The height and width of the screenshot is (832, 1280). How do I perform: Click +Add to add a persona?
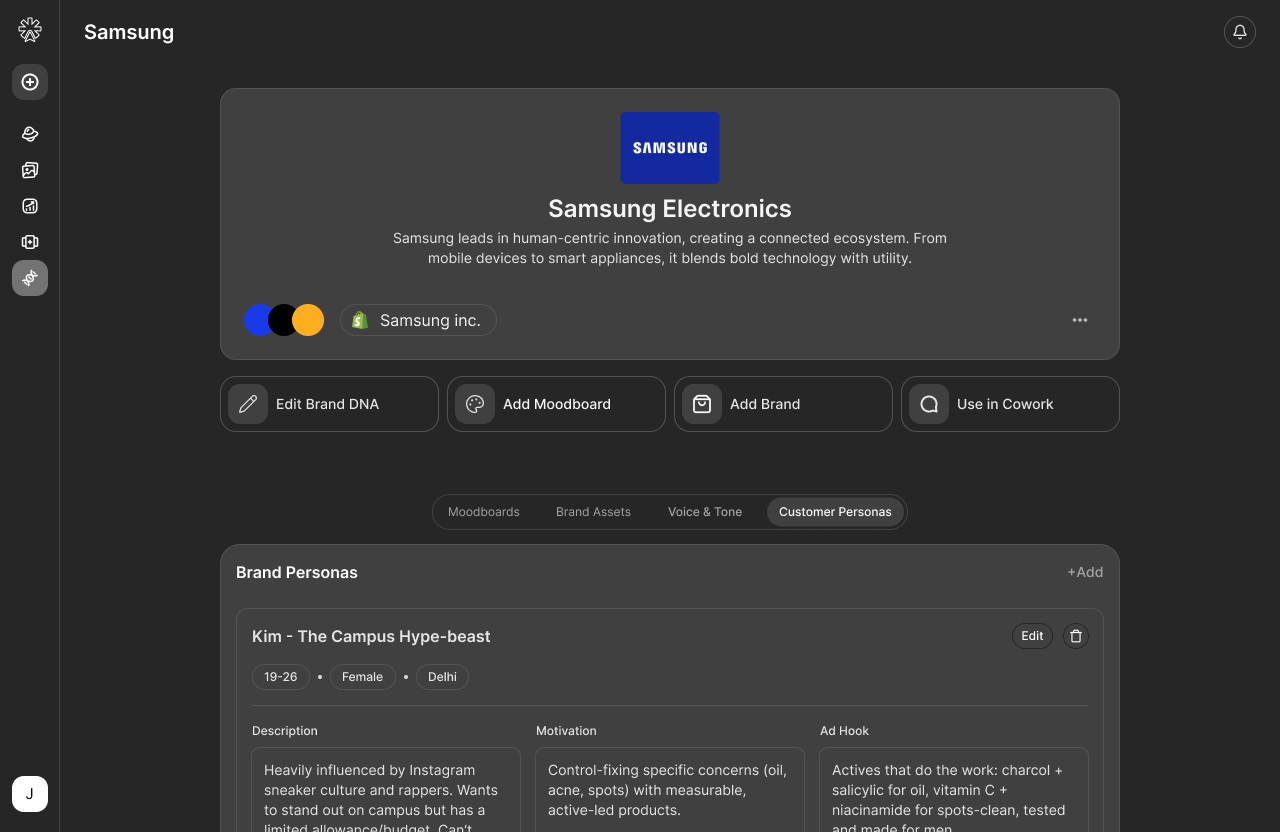coord(1085,572)
